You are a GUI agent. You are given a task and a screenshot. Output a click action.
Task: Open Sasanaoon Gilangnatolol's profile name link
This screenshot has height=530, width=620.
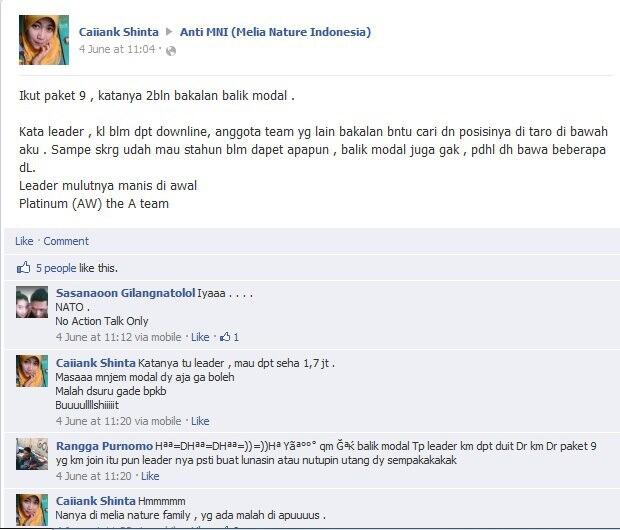click(126, 293)
